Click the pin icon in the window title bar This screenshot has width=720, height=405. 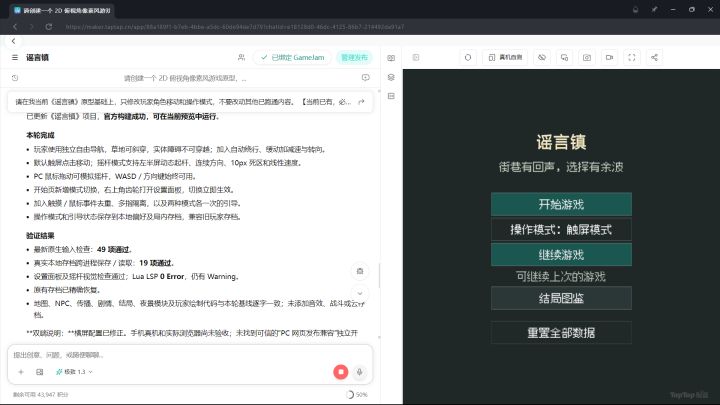coord(654,9)
